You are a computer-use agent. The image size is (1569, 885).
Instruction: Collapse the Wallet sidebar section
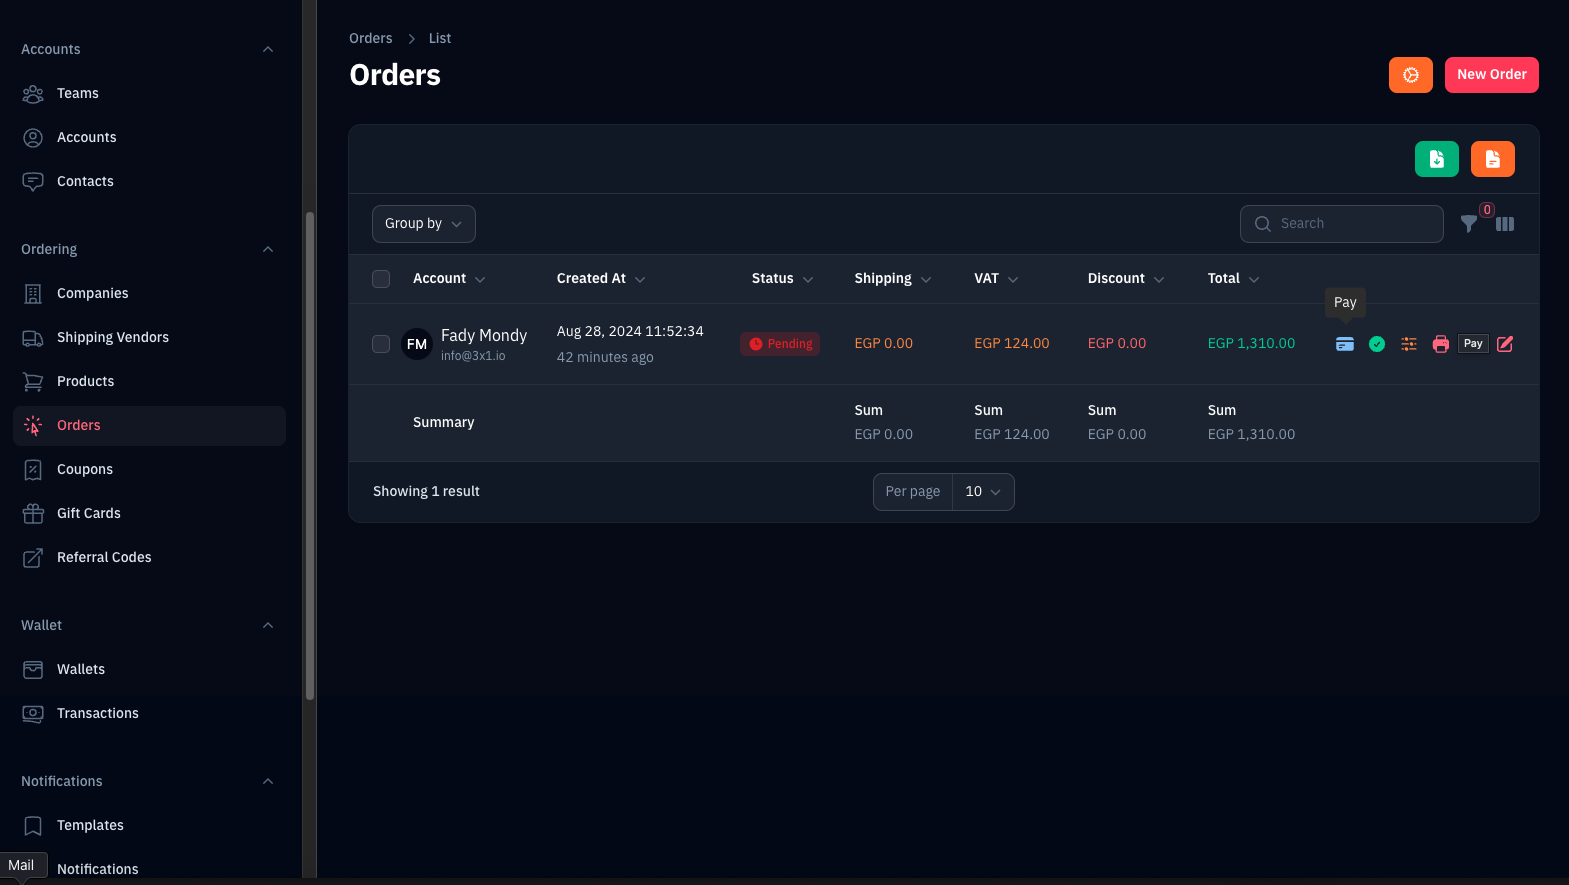[268, 625]
